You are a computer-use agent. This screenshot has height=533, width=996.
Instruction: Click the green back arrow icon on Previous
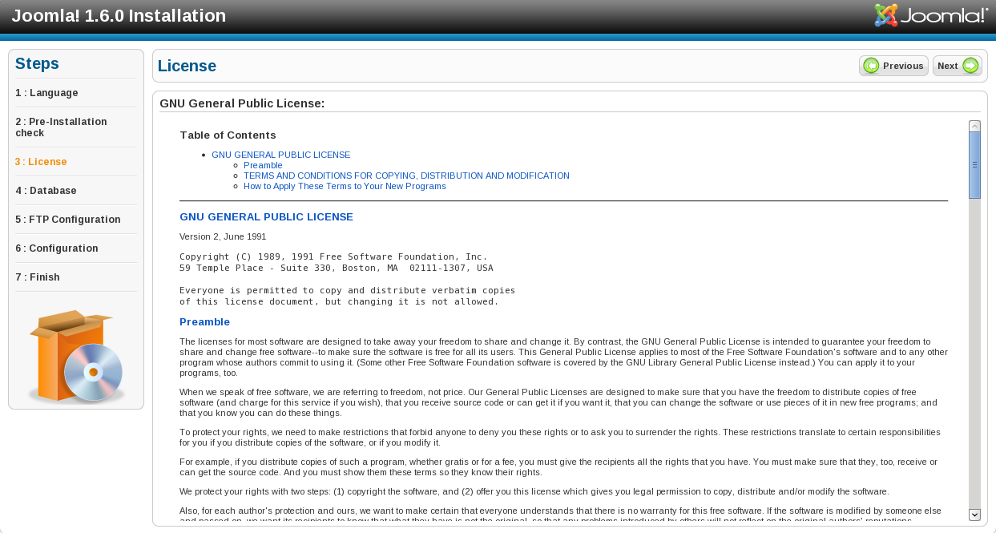(872, 65)
